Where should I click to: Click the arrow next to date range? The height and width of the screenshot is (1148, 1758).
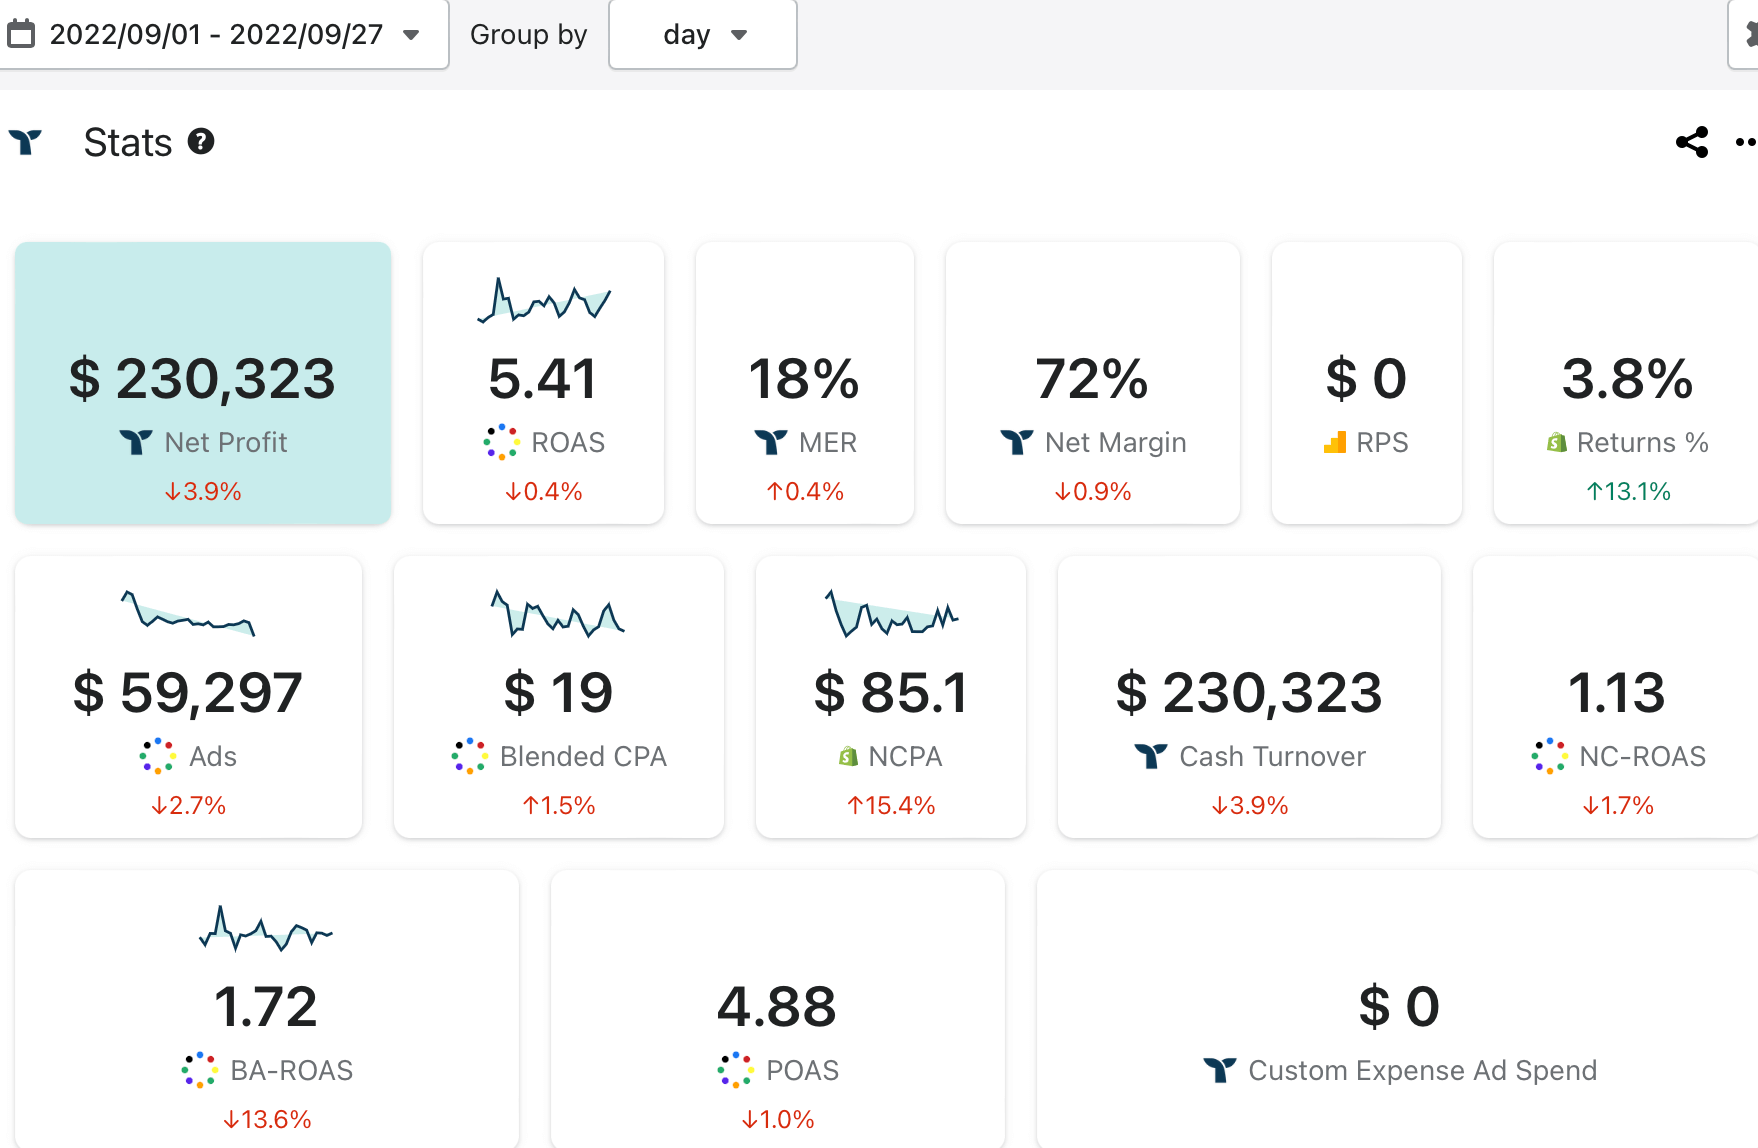click(x=411, y=35)
